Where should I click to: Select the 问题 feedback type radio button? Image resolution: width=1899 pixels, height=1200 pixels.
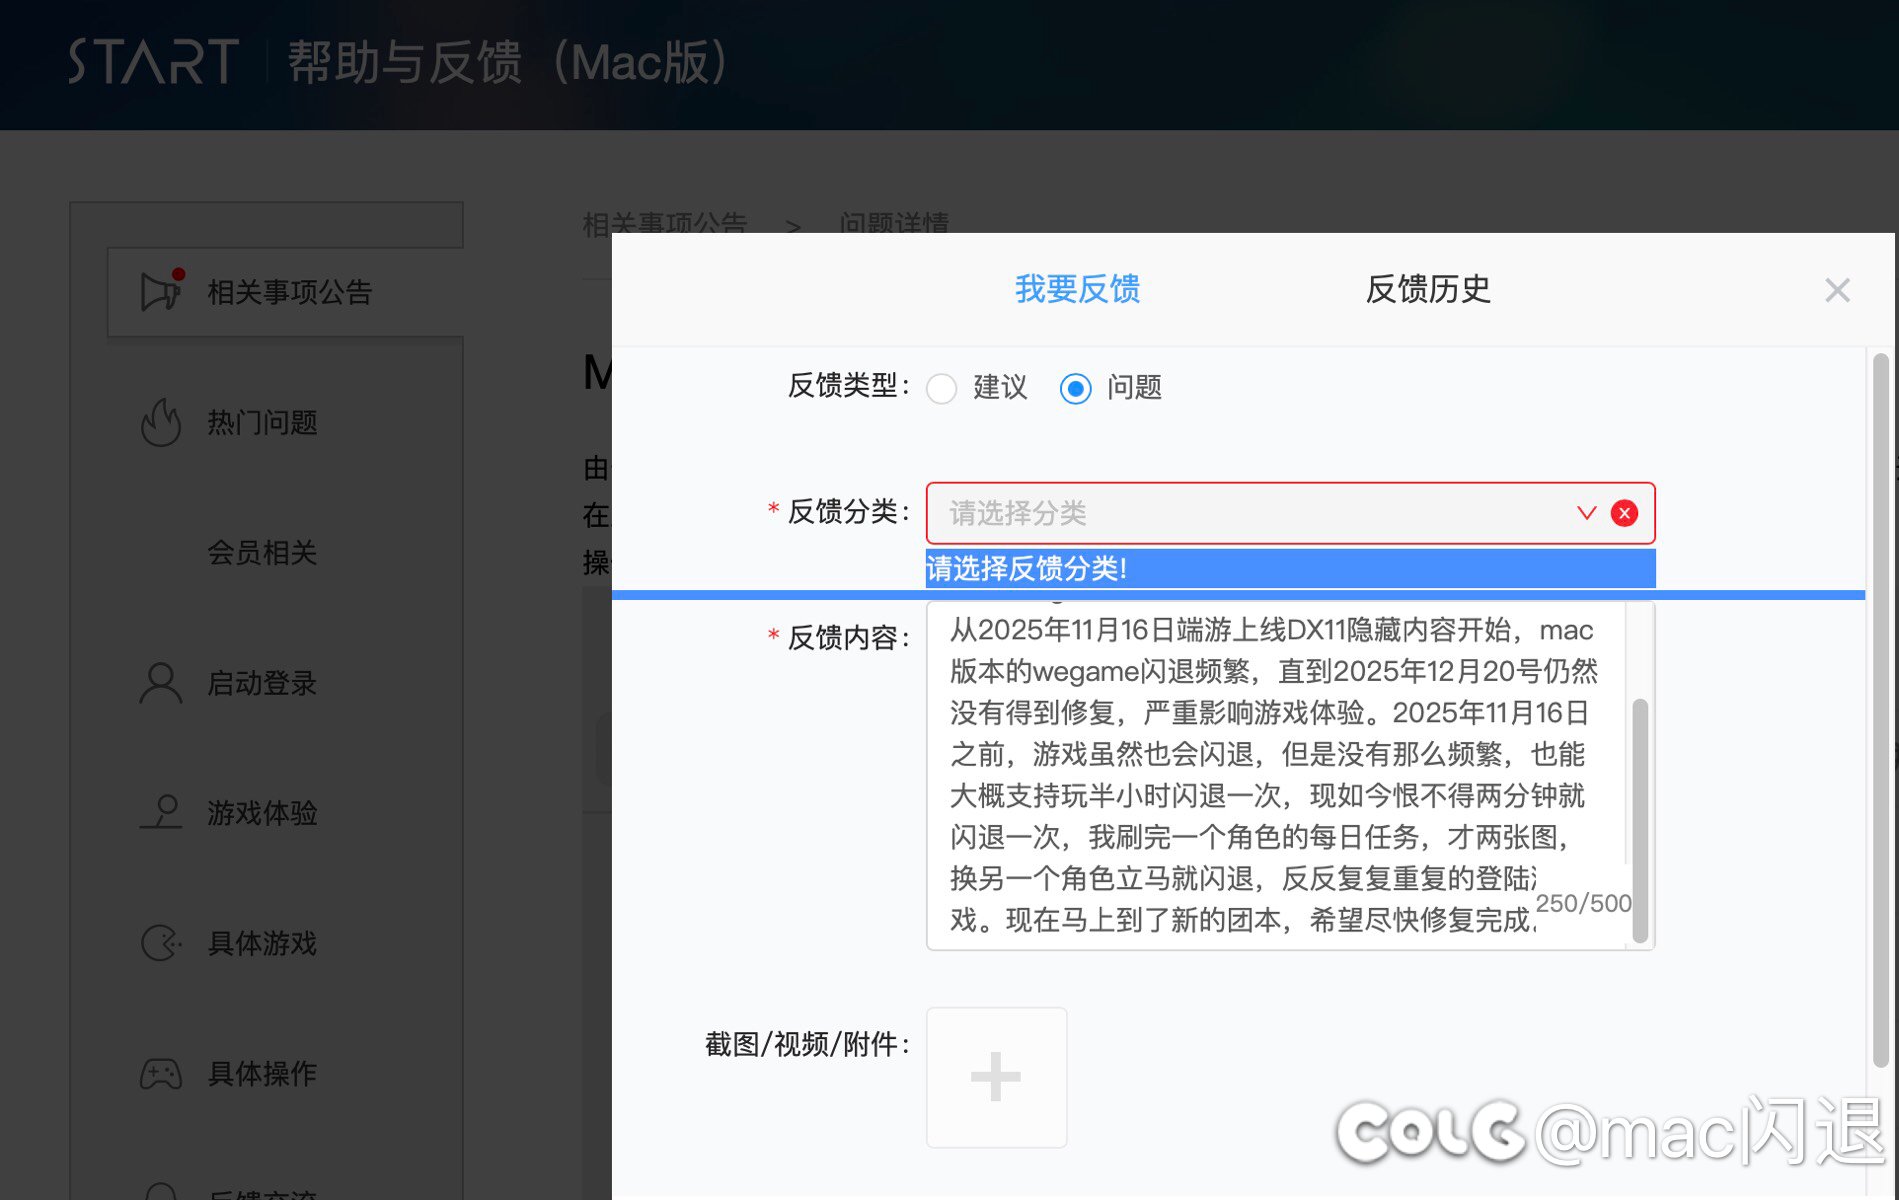(x=1075, y=389)
